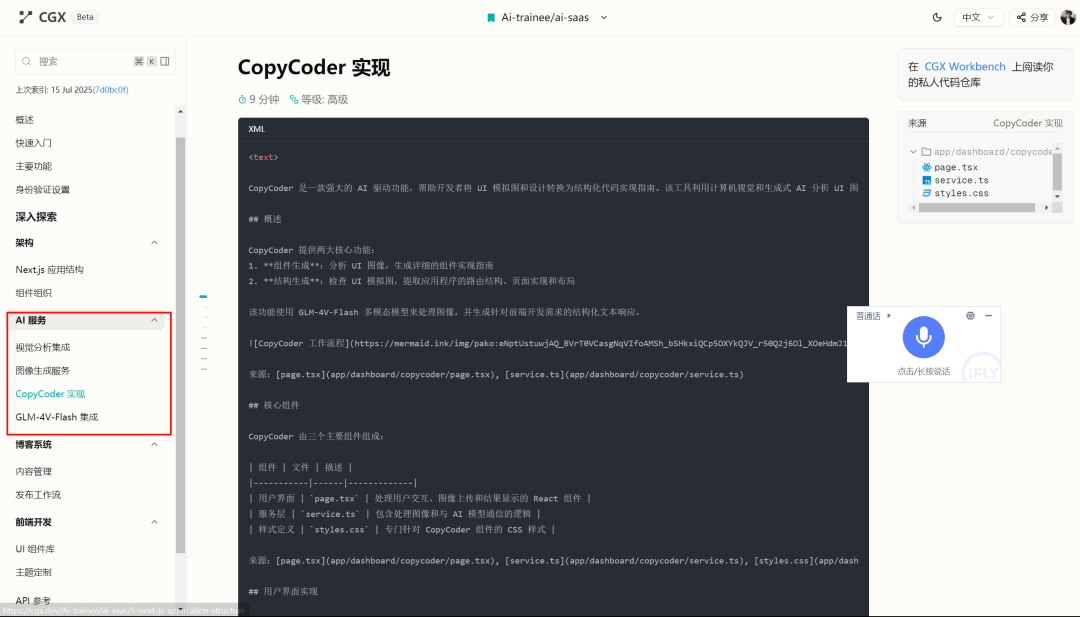The height and width of the screenshot is (617, 1080).
Task: Collapse the 博客系统 section
Action: [154, 445]
